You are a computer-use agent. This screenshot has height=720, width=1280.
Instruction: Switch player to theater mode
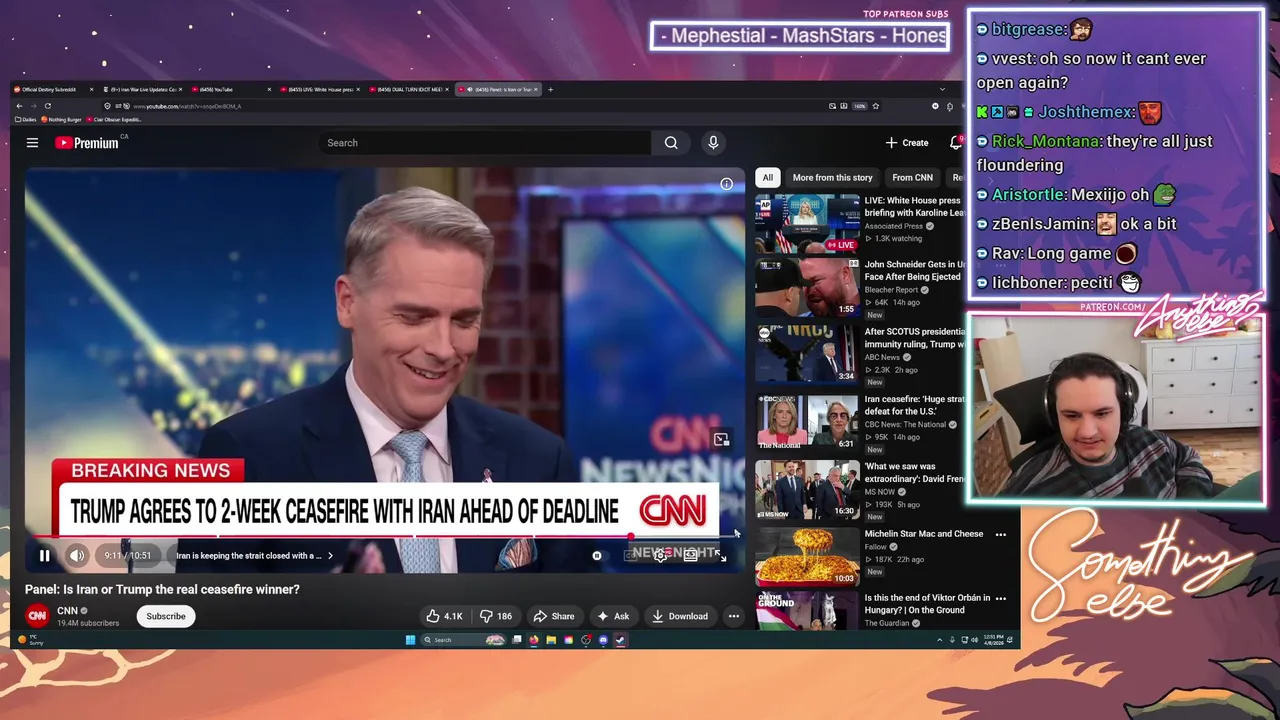click(690, 556)
